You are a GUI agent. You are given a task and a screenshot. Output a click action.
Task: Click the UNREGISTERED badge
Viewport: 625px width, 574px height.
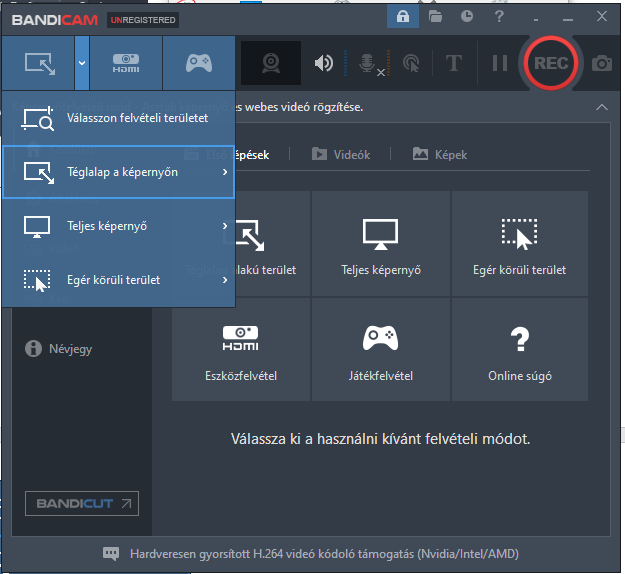pos(143,20)
